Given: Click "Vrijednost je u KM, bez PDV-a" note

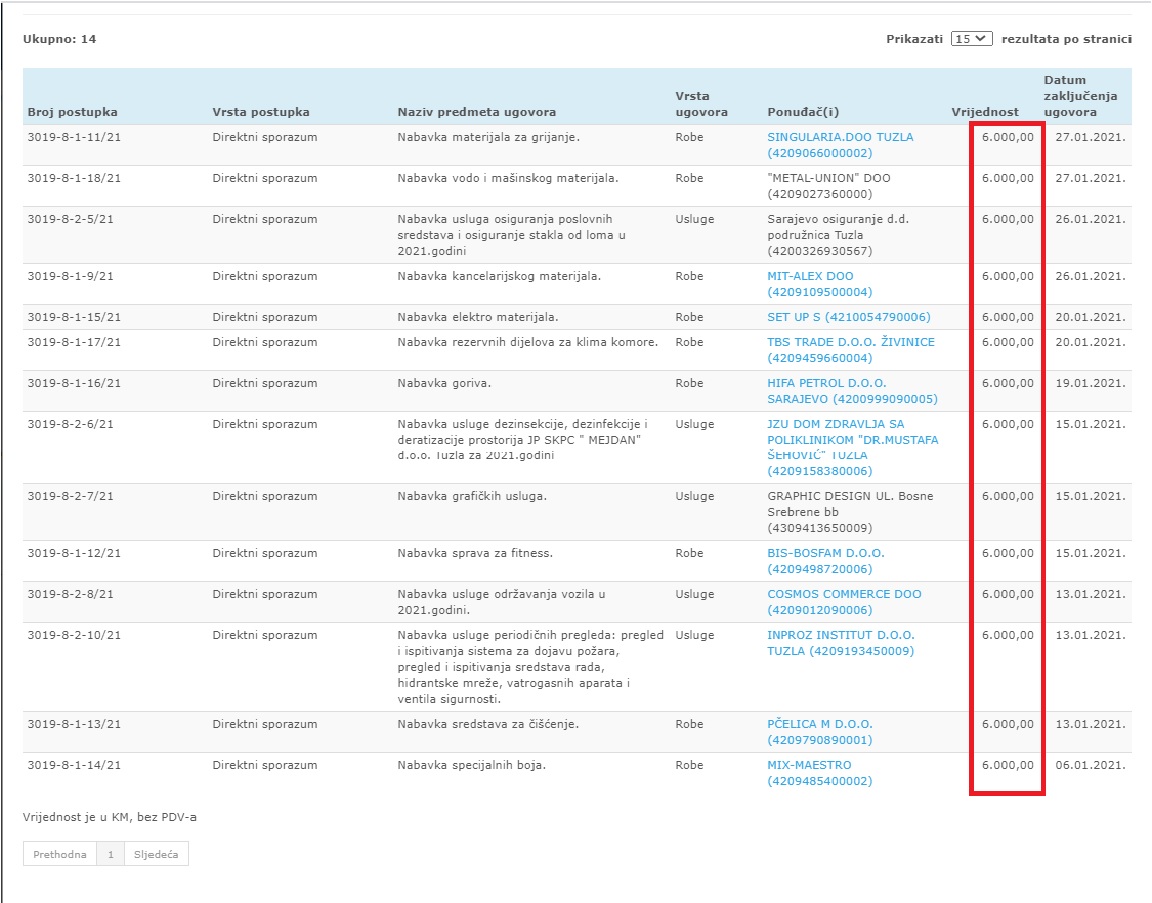Looking at the screenshot, I should click(109, 817).
